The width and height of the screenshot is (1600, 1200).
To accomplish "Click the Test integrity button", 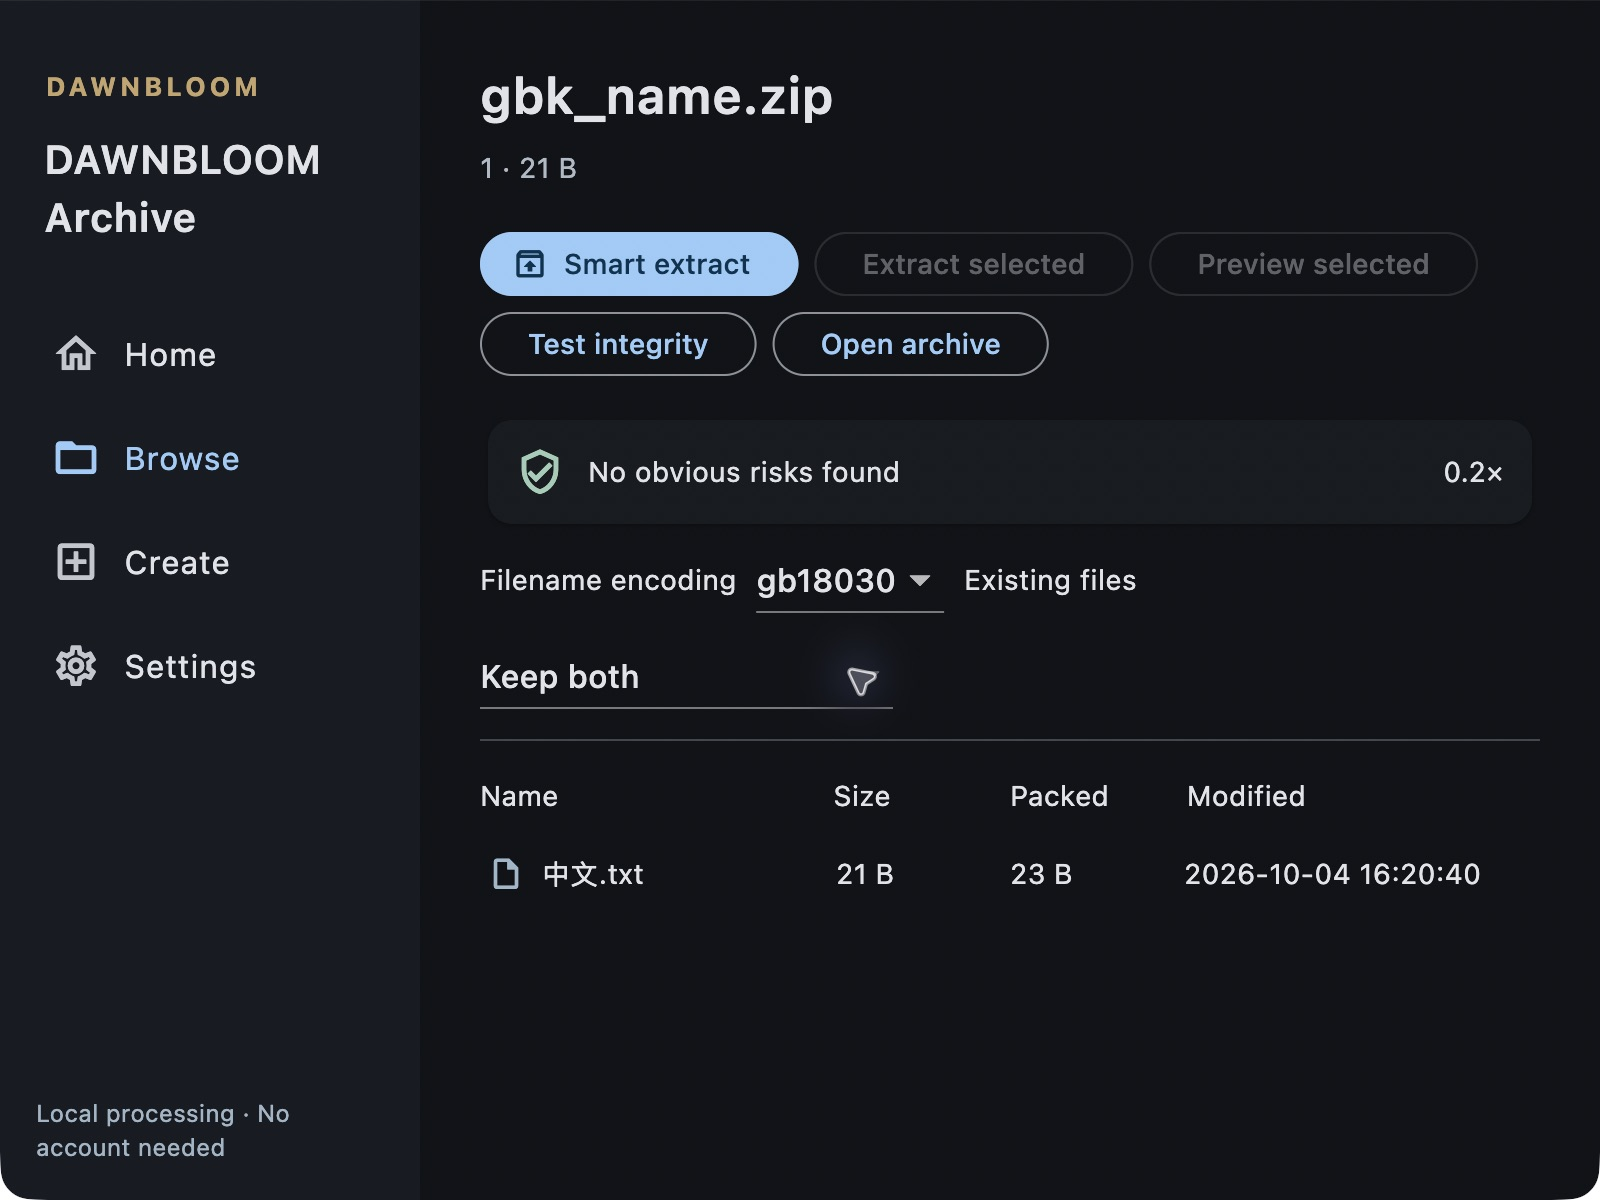I will coord(618,344).
